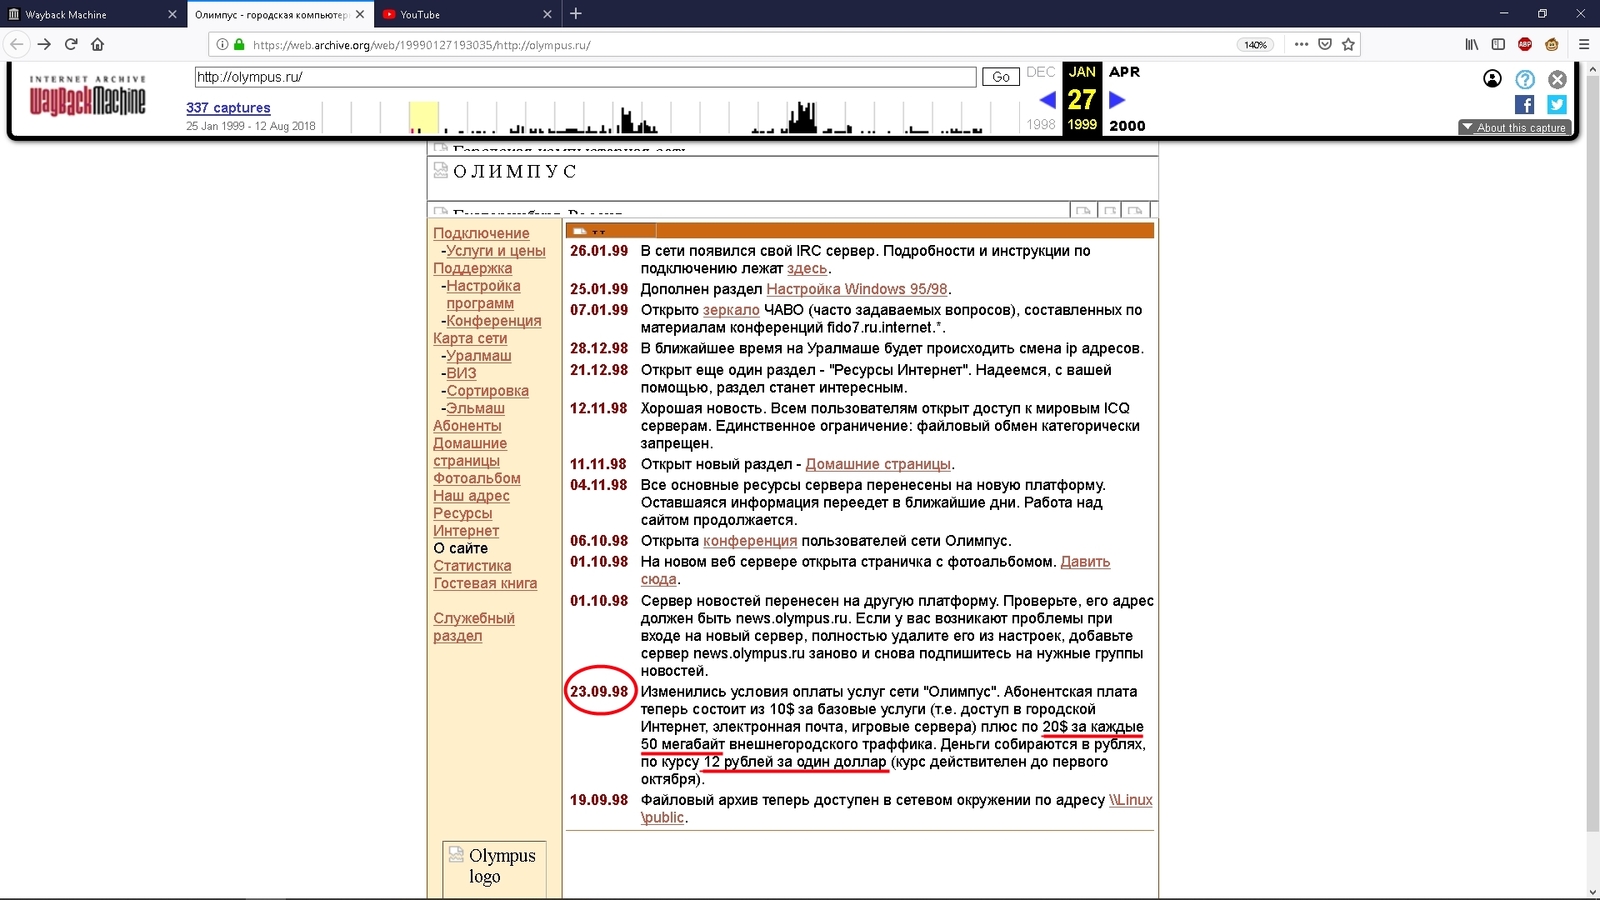Open Карта сети link
The height and width of the screenshot is (900, 1600).
click(x=470, y=338)
